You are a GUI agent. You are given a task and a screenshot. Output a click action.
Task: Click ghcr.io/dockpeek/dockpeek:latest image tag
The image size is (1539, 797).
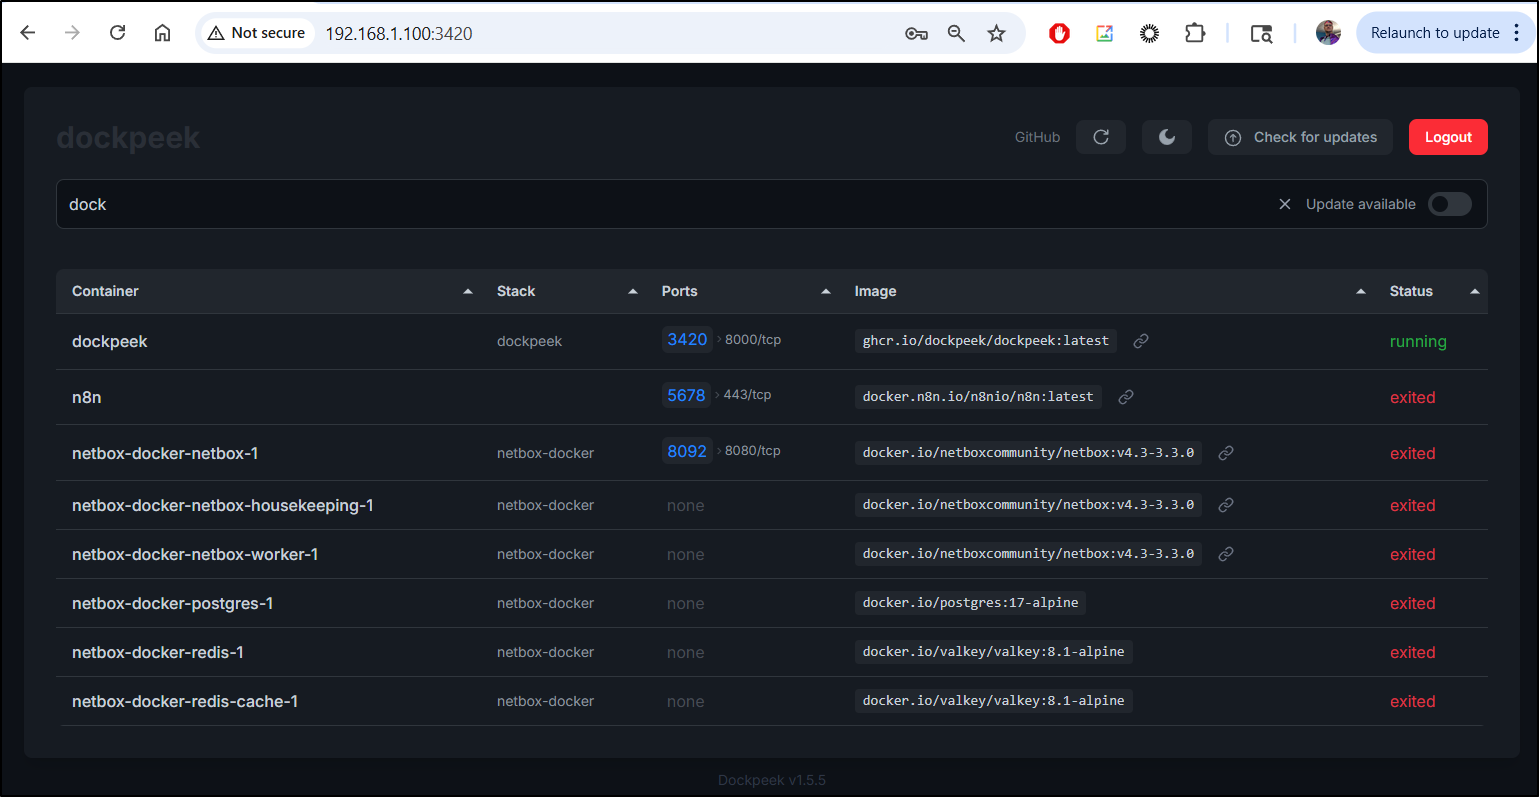click(x=986, y=341)
